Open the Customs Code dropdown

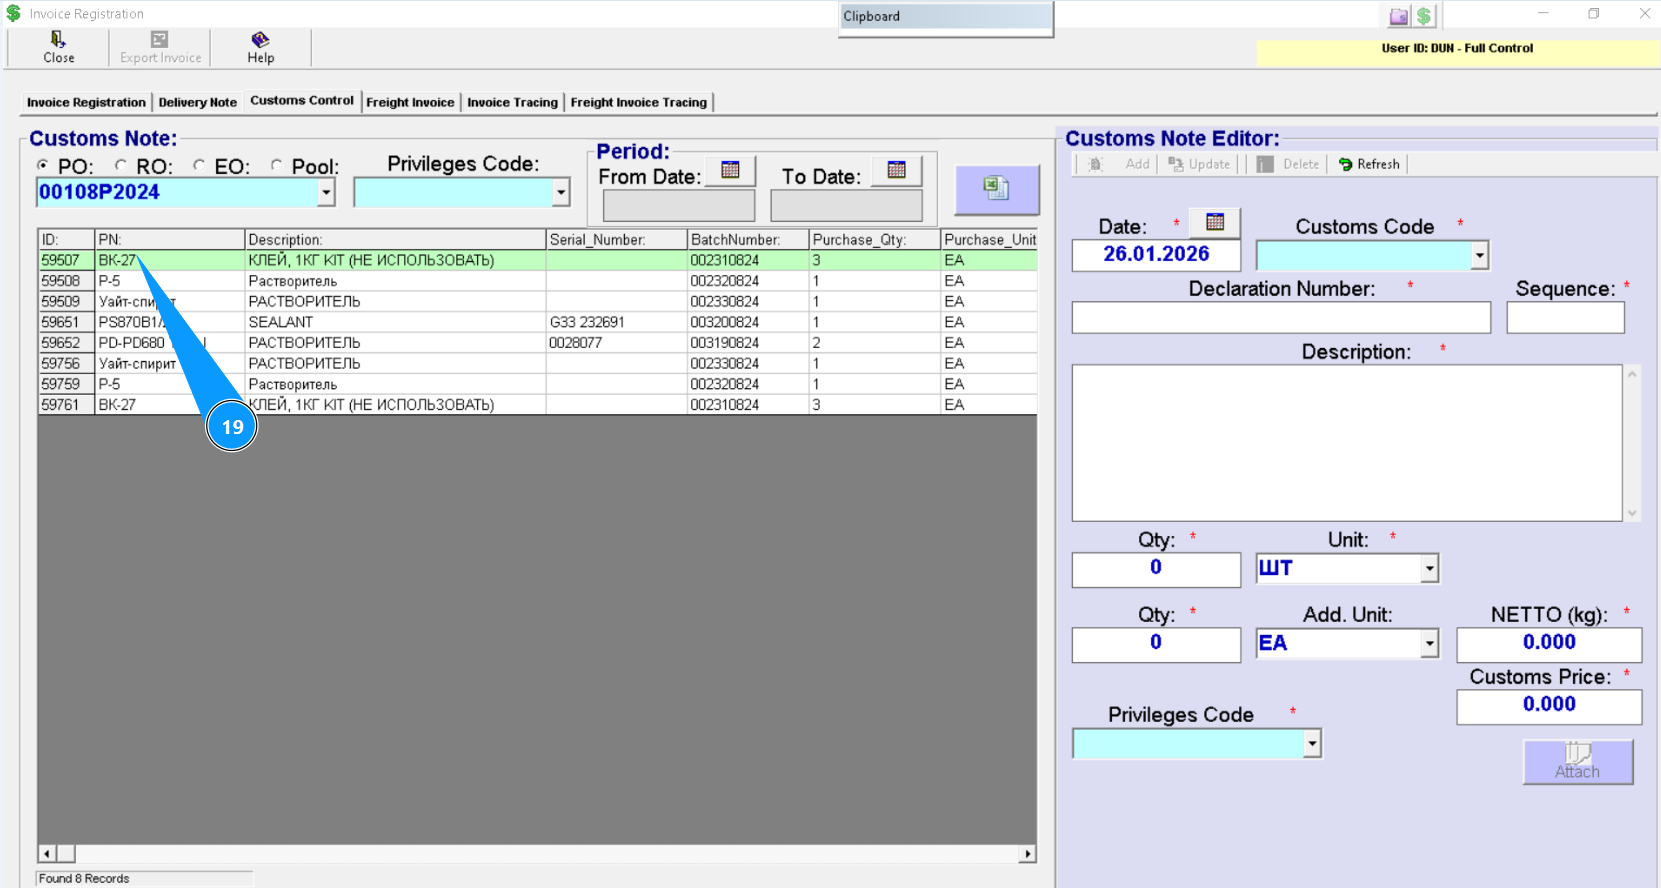click(x=1479, y=256)
